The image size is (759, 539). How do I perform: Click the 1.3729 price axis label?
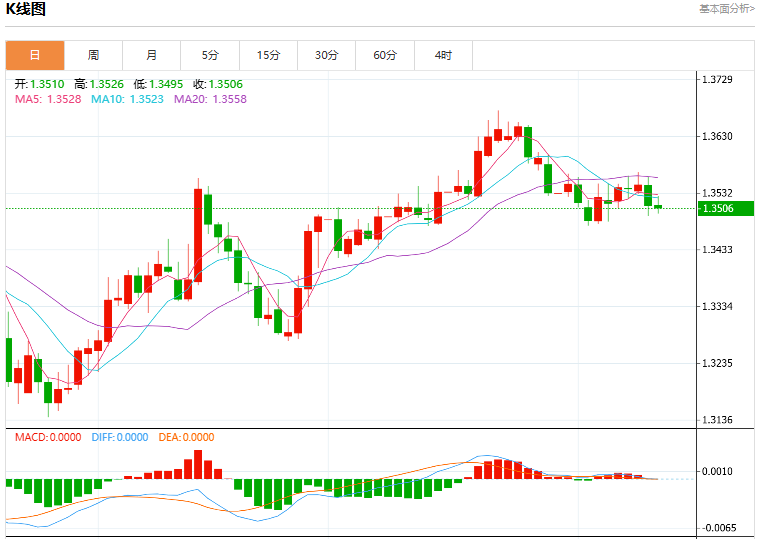[717, 79]
